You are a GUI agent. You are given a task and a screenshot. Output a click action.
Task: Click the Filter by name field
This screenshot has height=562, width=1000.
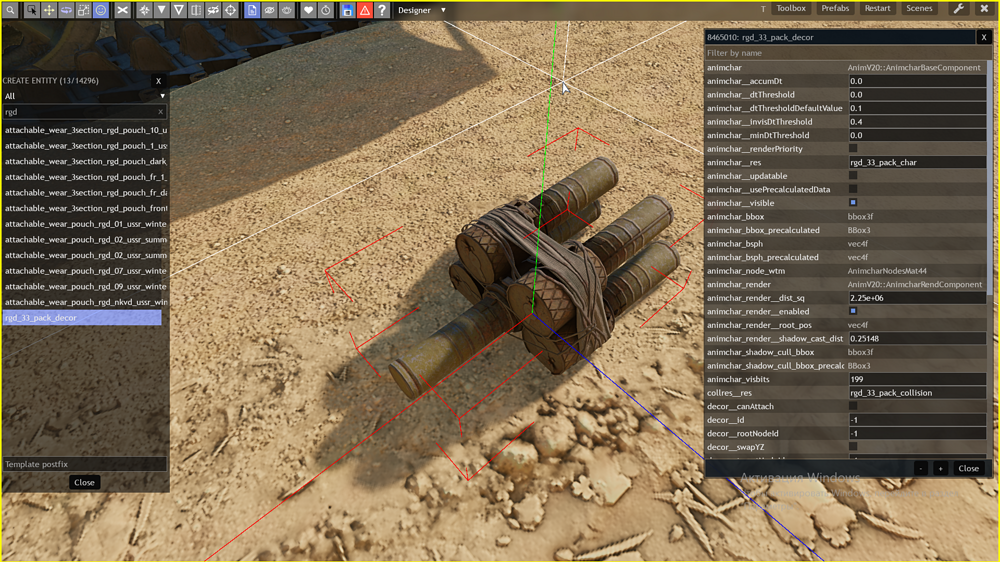click(x=845, y=53)
